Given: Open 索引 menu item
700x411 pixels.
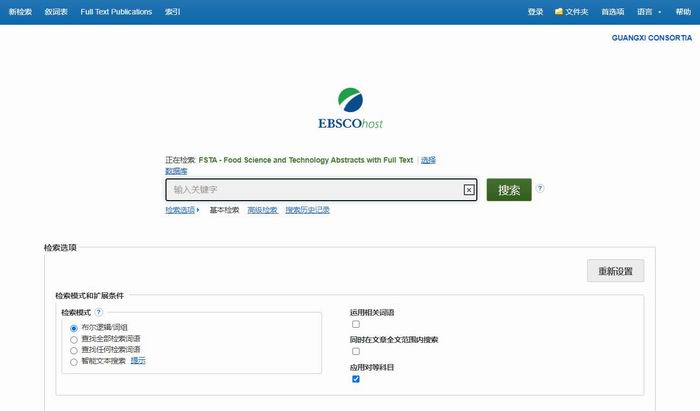Looking at the screenshot, I should (x=172, y=12).
